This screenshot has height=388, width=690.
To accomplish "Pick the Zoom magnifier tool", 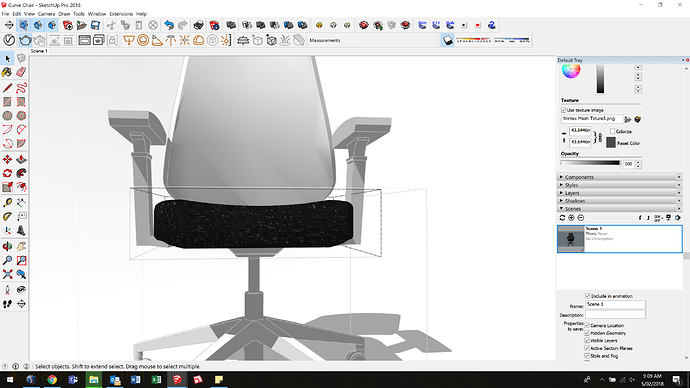I will [x=7, y=260].
